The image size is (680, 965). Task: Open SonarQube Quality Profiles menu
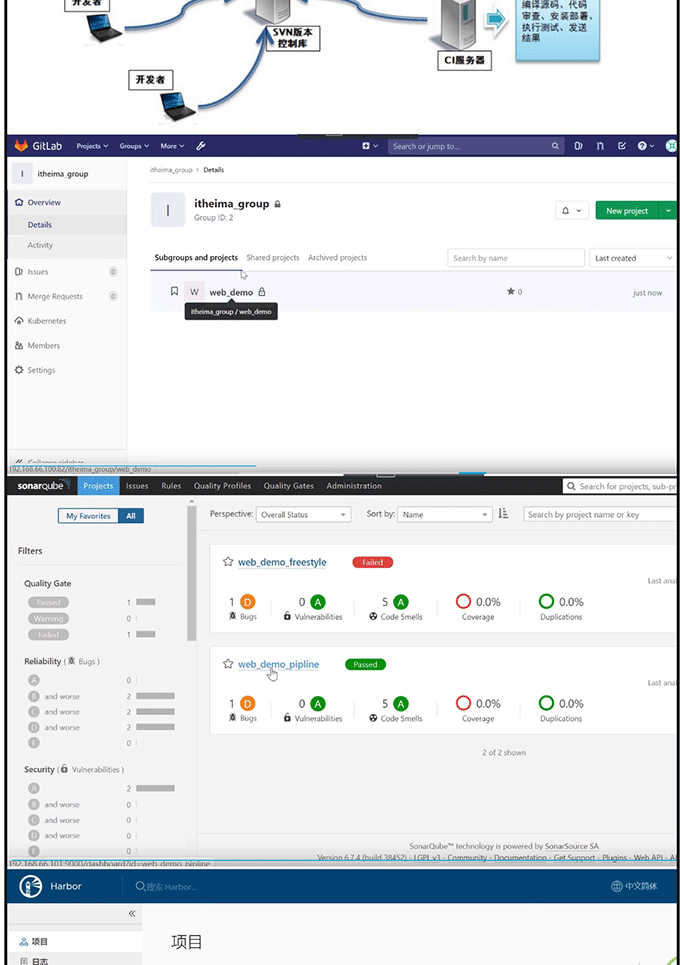click(x=222, y=486)
